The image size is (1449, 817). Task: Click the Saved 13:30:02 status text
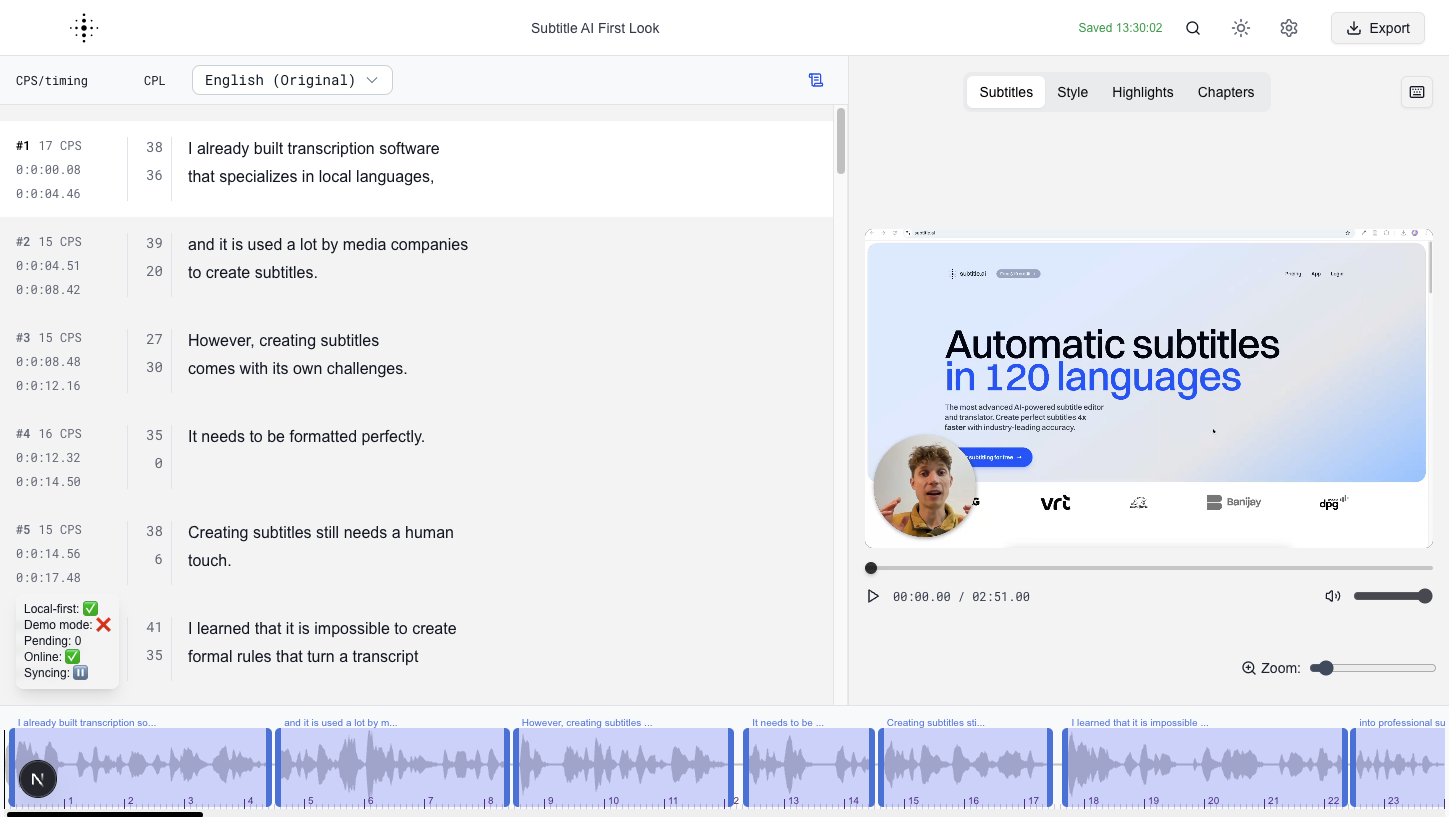coord(1119,28)
